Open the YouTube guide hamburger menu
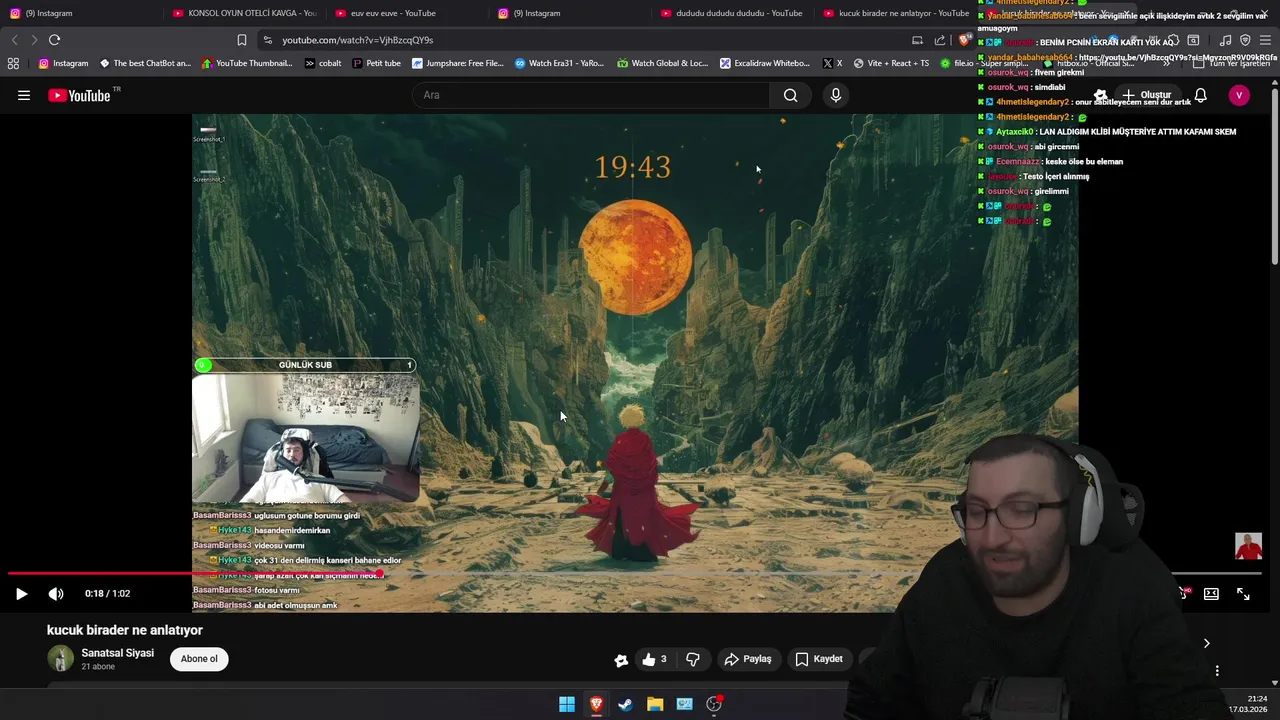 pos(24,95)
